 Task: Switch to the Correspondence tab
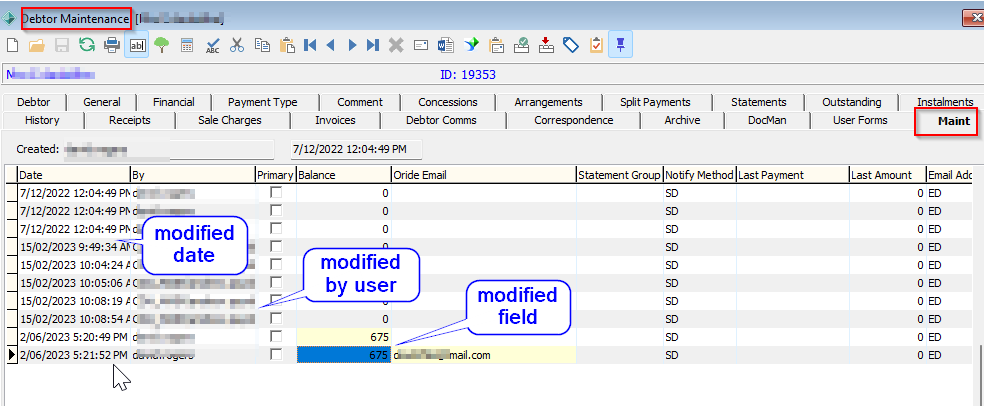pos(574,120)
